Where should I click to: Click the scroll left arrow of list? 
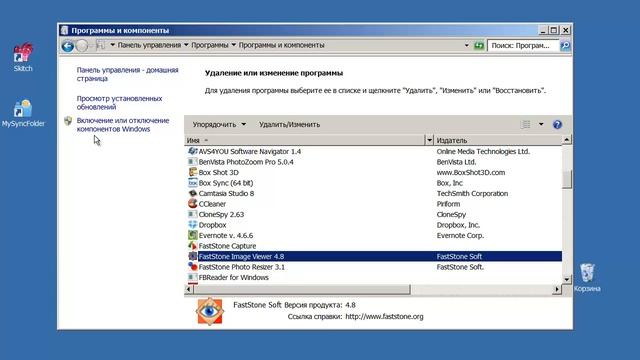pos(189,289)
